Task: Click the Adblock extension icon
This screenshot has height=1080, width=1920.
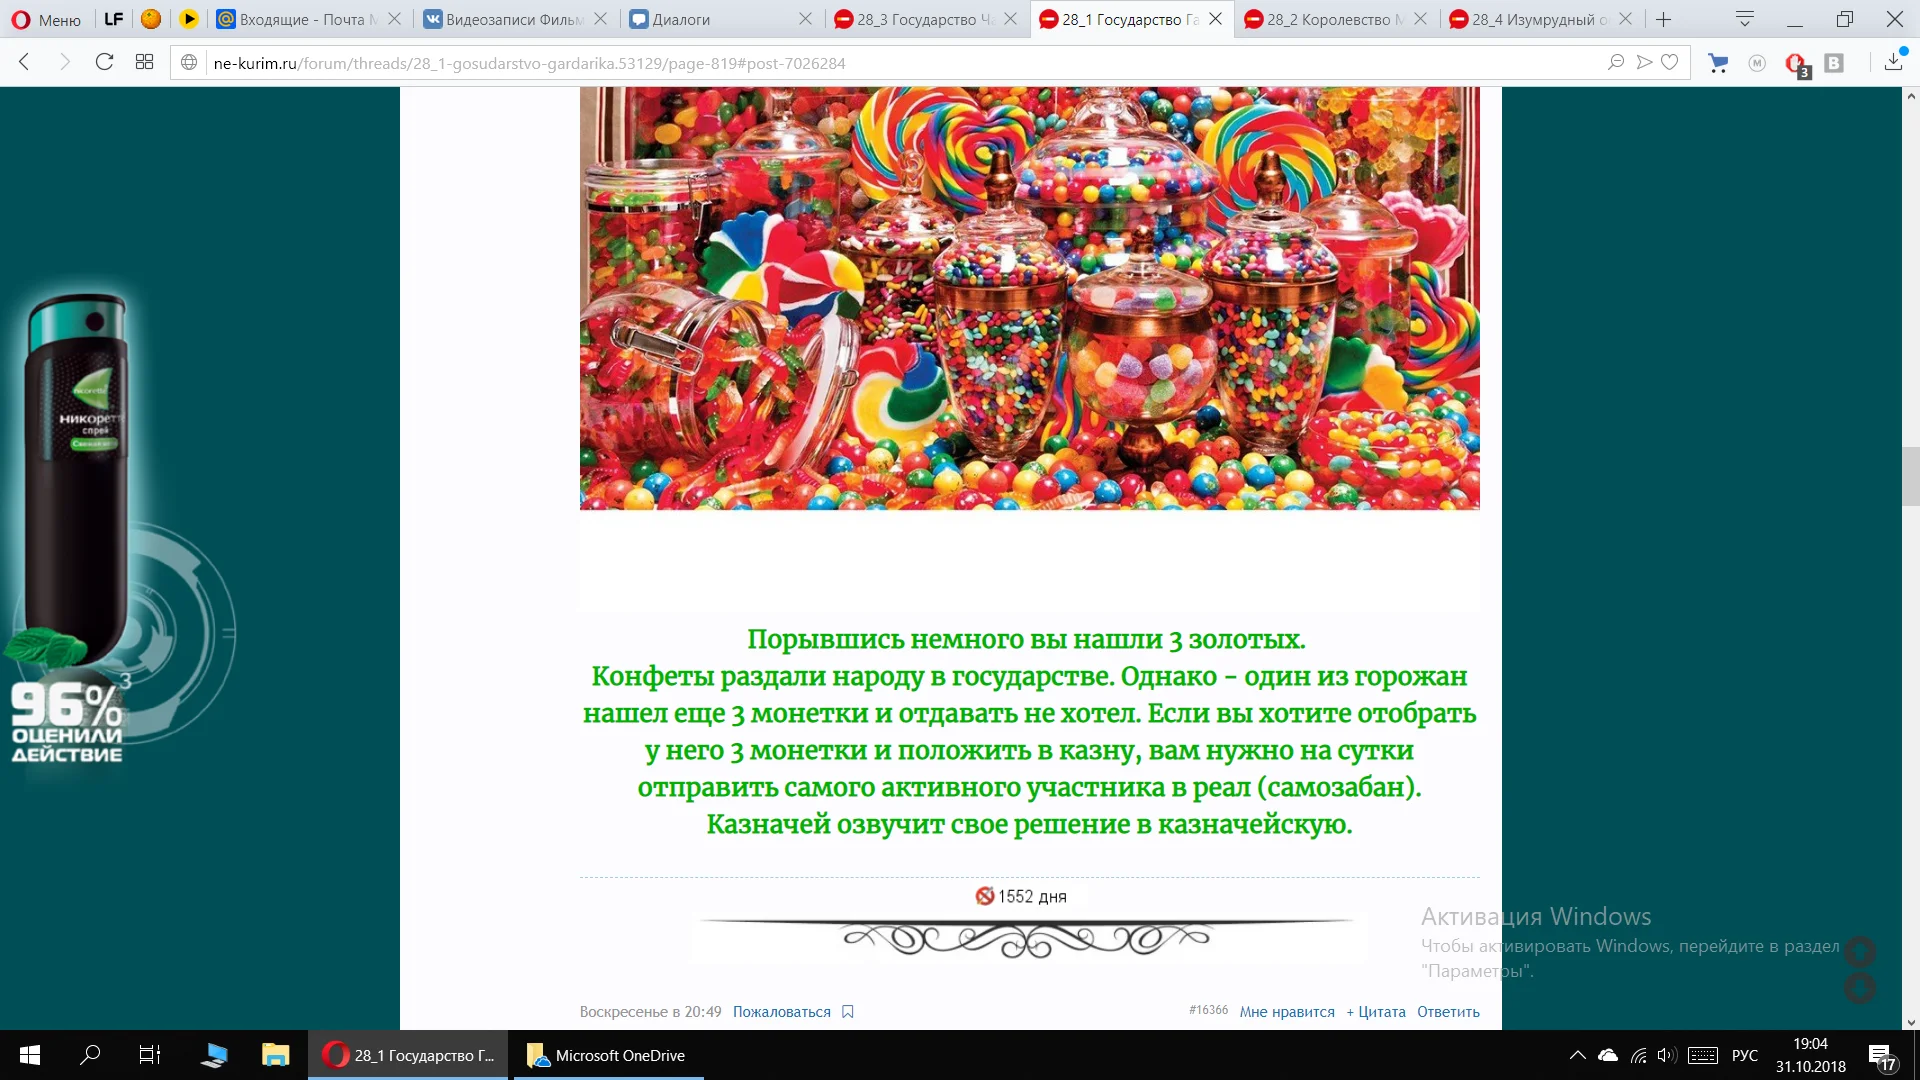Action: [x=1796, y=63]
